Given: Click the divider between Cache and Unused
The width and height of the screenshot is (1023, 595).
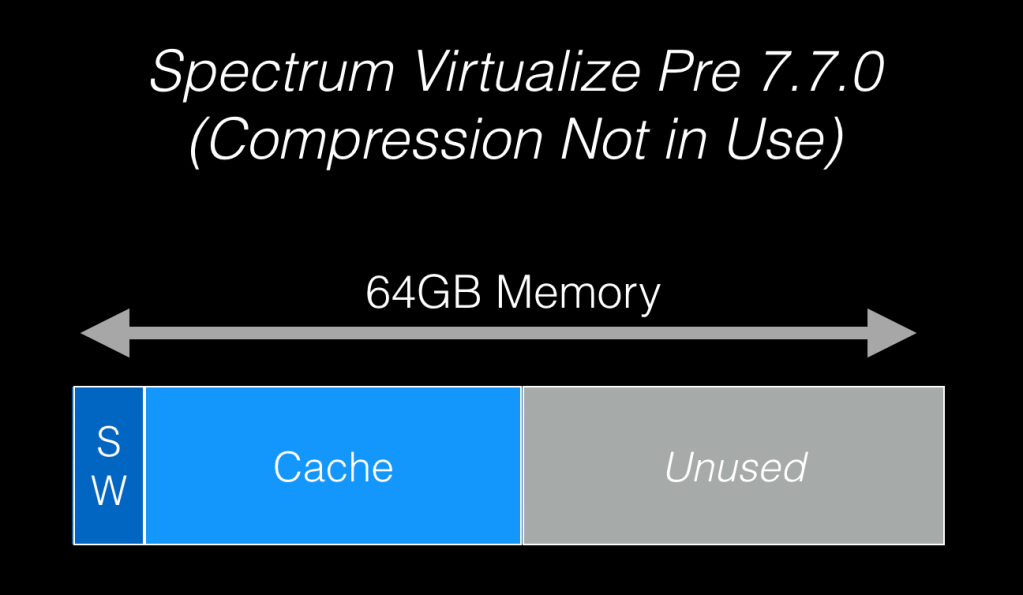Looking at the screenshot, I should (x=522, y=466).
